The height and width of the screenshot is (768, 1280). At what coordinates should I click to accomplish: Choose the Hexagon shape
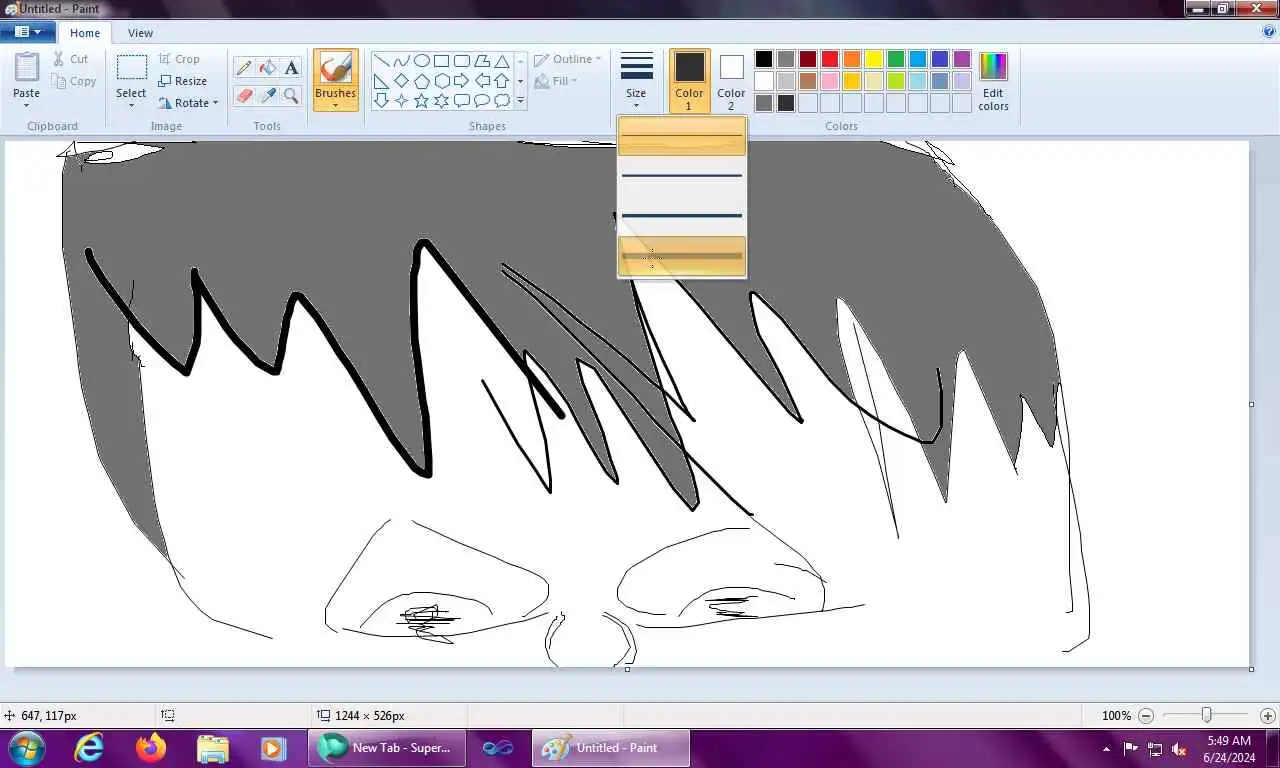coord(441,81)
